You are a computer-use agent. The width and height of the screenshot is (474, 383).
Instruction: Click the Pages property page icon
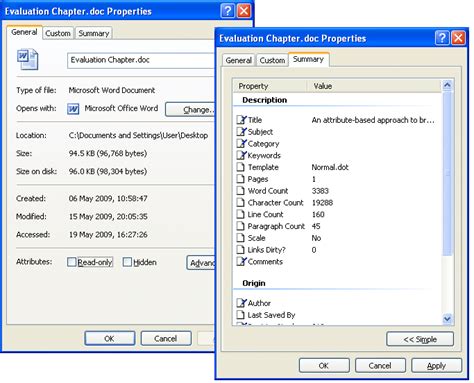[240, 179]
